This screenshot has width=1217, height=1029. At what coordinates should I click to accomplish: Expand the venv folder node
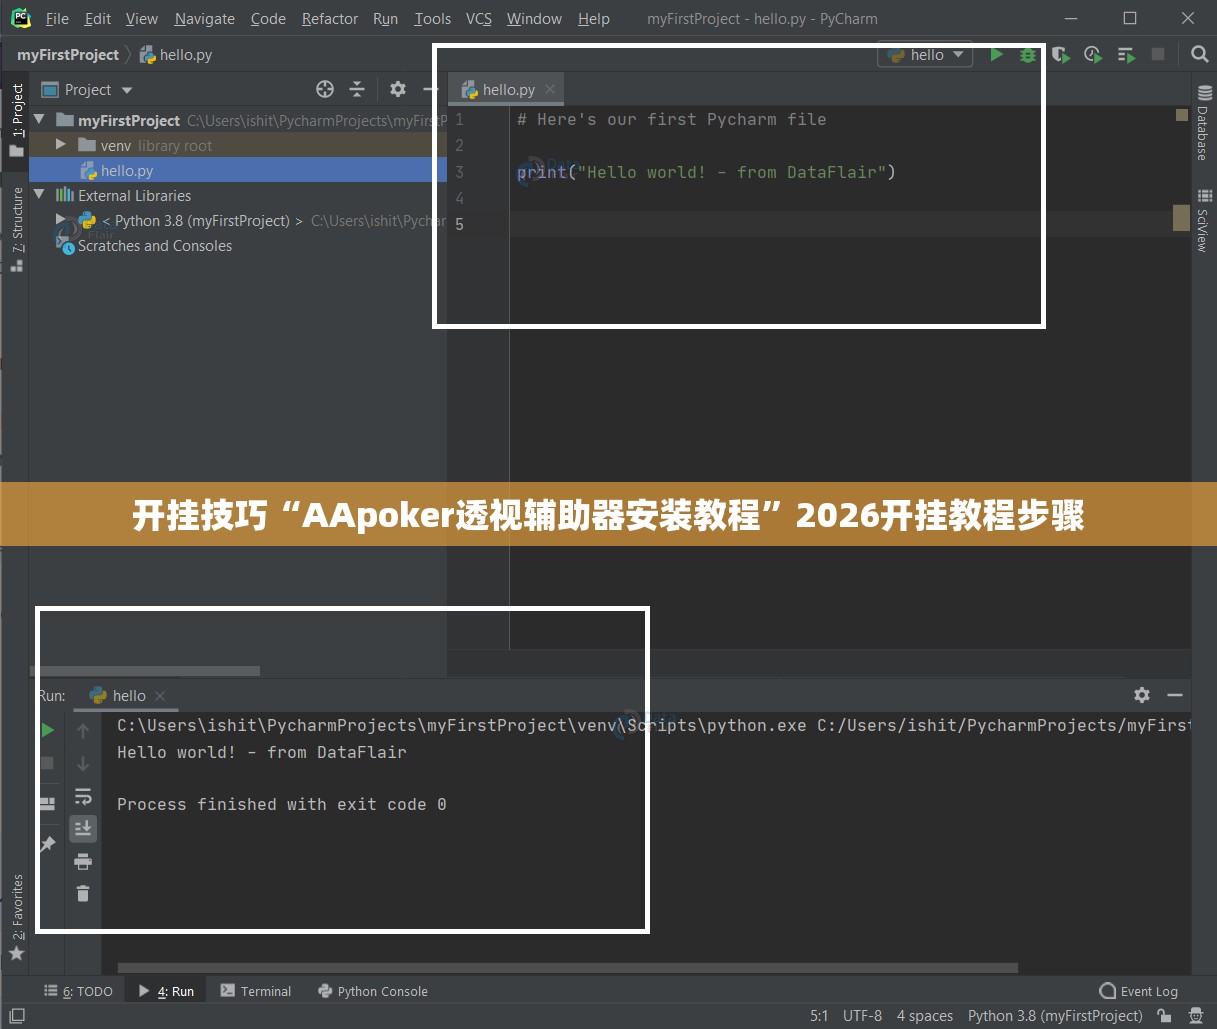[x=61, y=145]
